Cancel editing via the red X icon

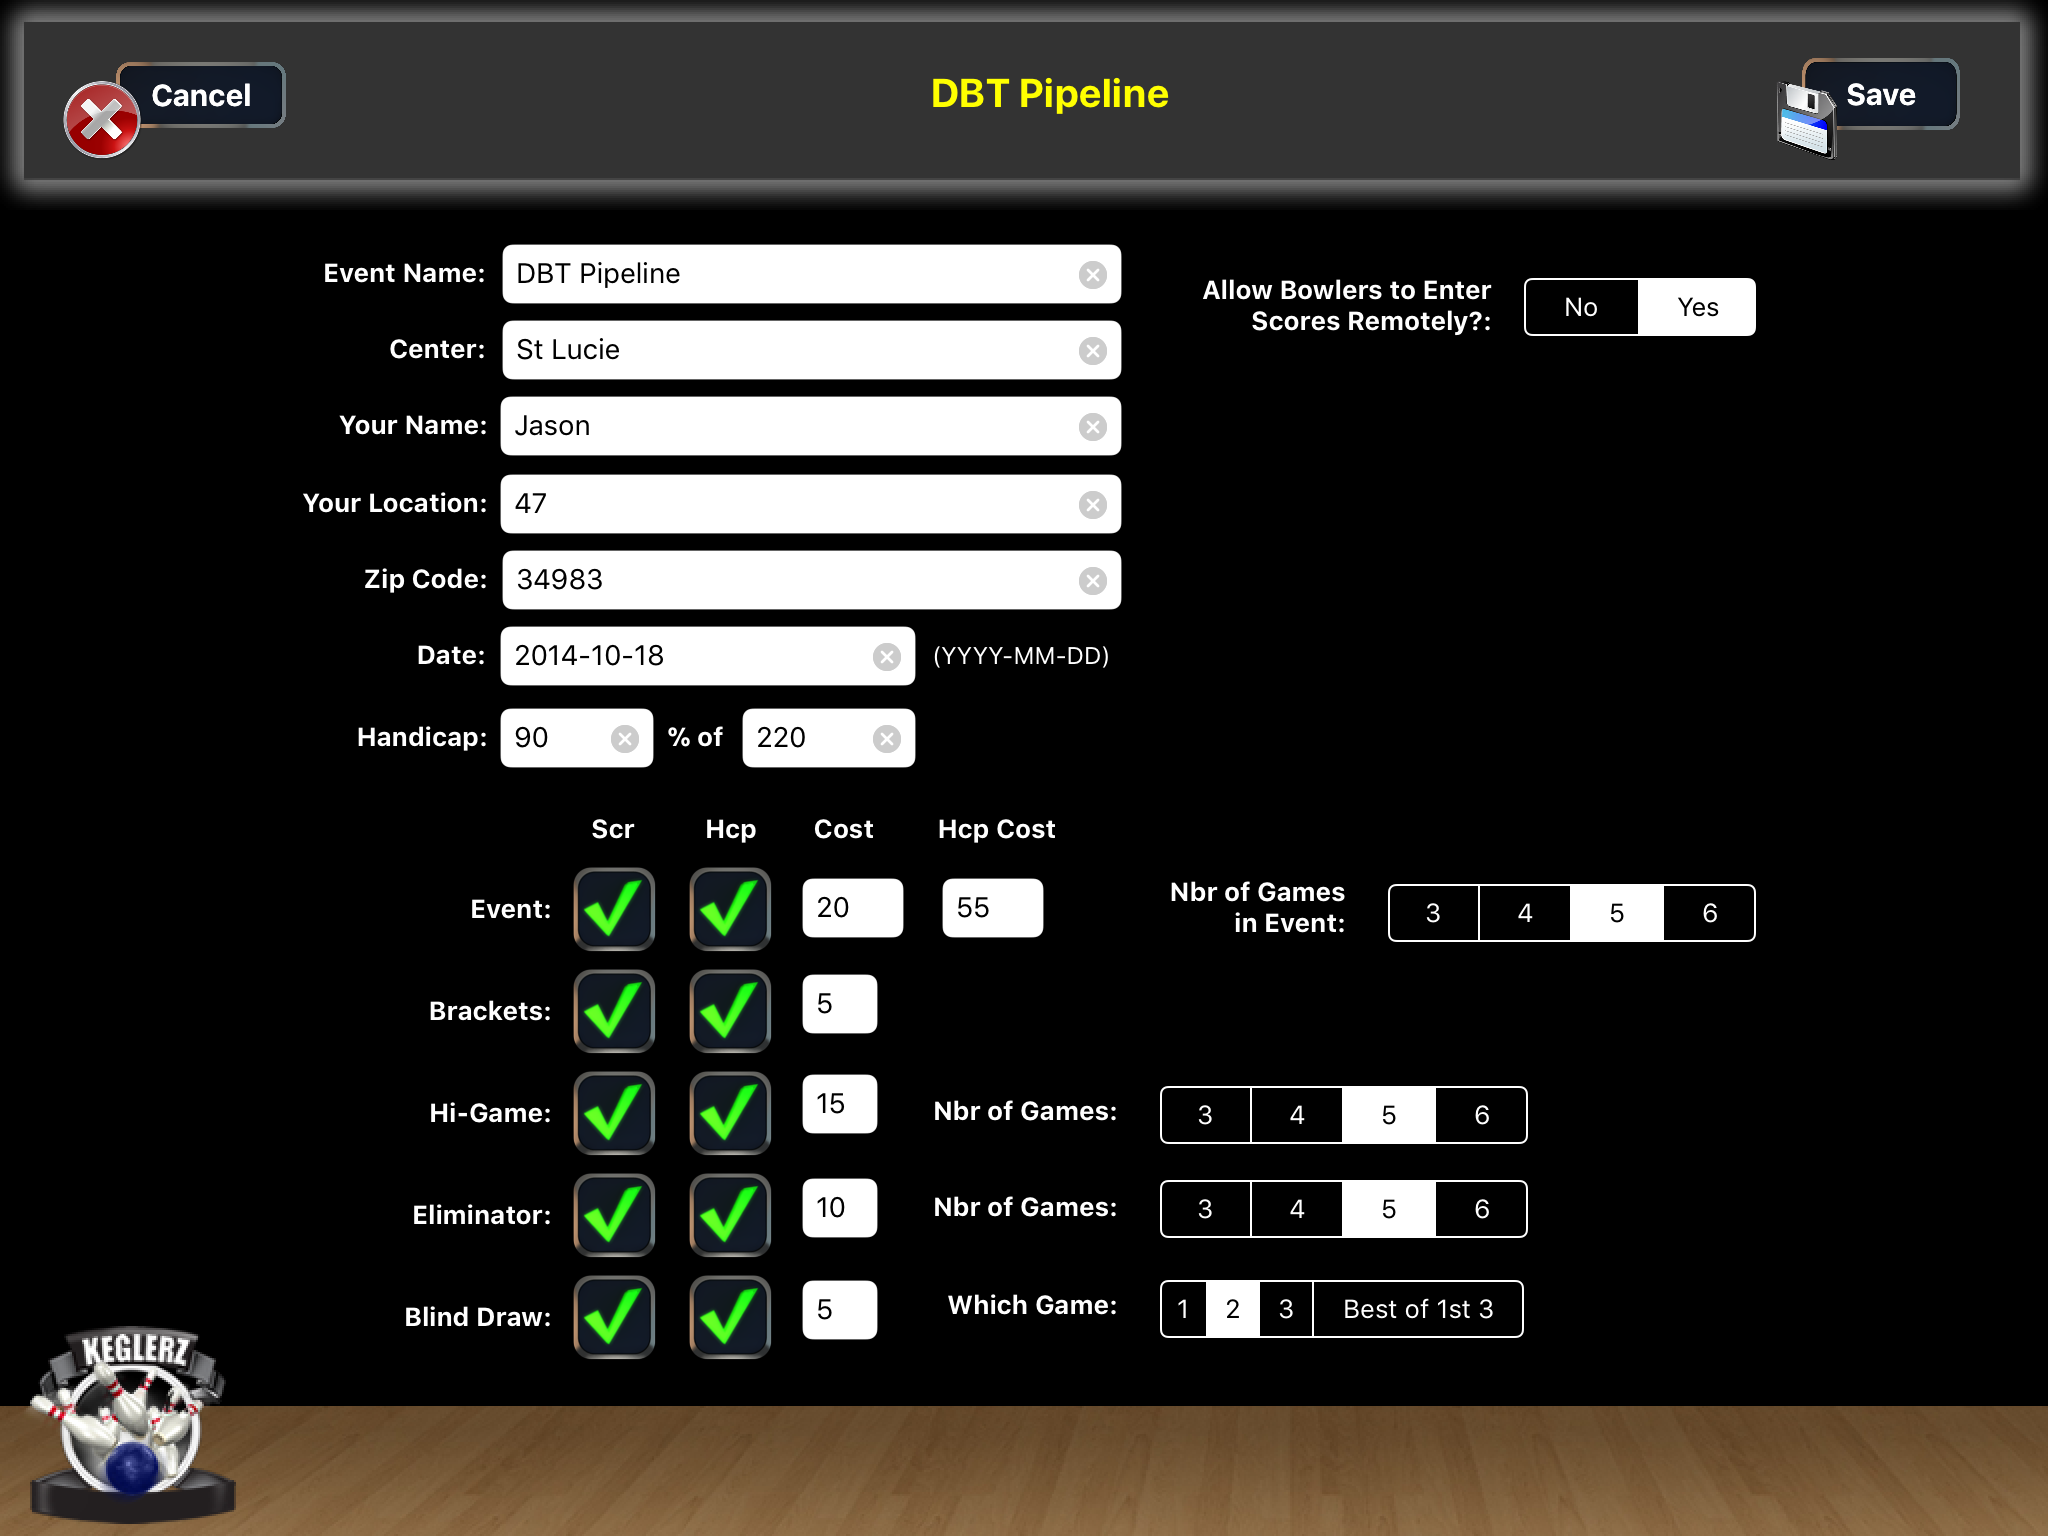pyautogui.click(x=101, y=119)
